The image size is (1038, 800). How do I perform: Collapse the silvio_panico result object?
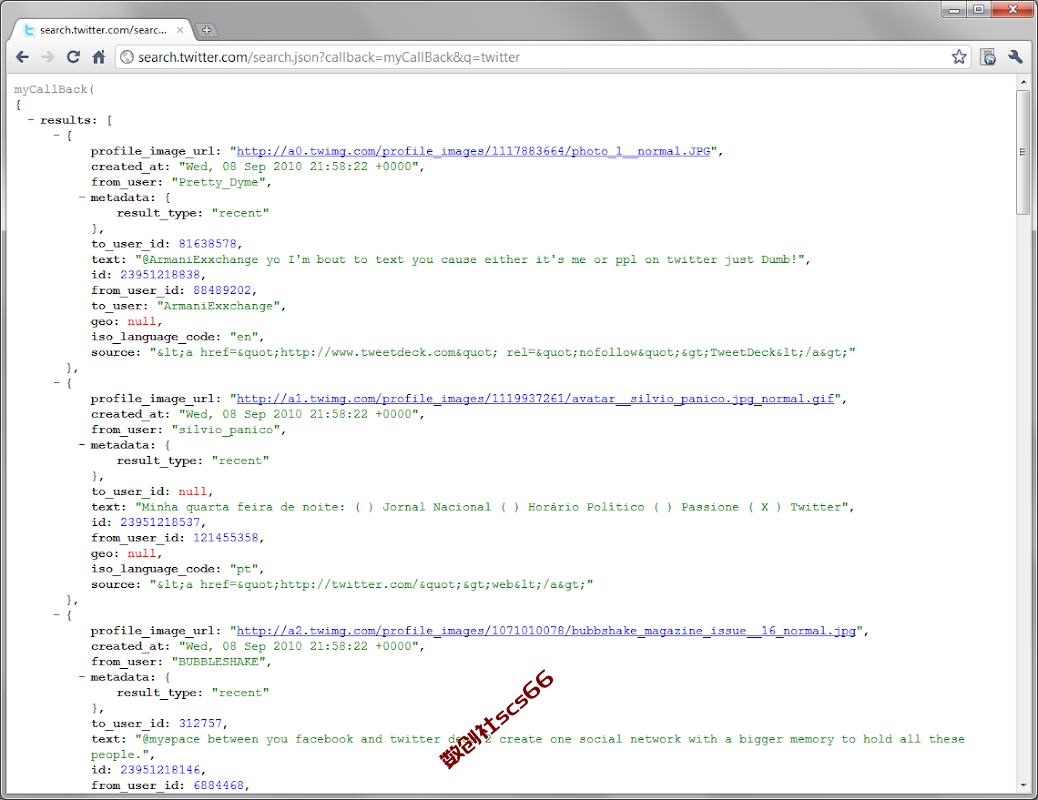57,383
